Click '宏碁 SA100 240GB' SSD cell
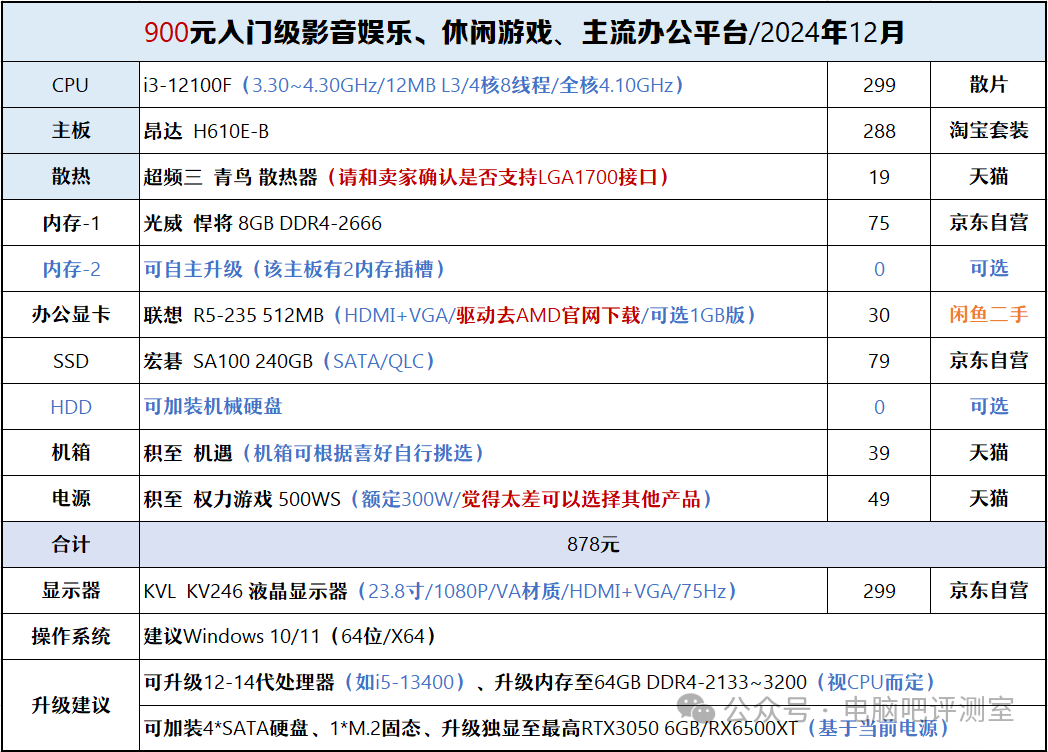Screen dimensions: 1048x752 483,362
